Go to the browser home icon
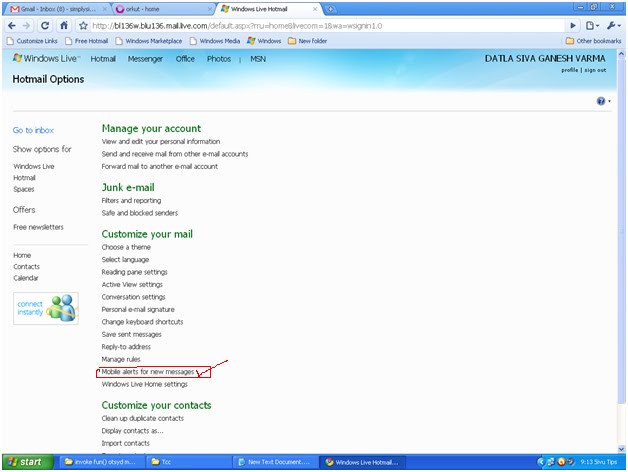The width and height of the screenshot is (628, 472). point(64,26)
